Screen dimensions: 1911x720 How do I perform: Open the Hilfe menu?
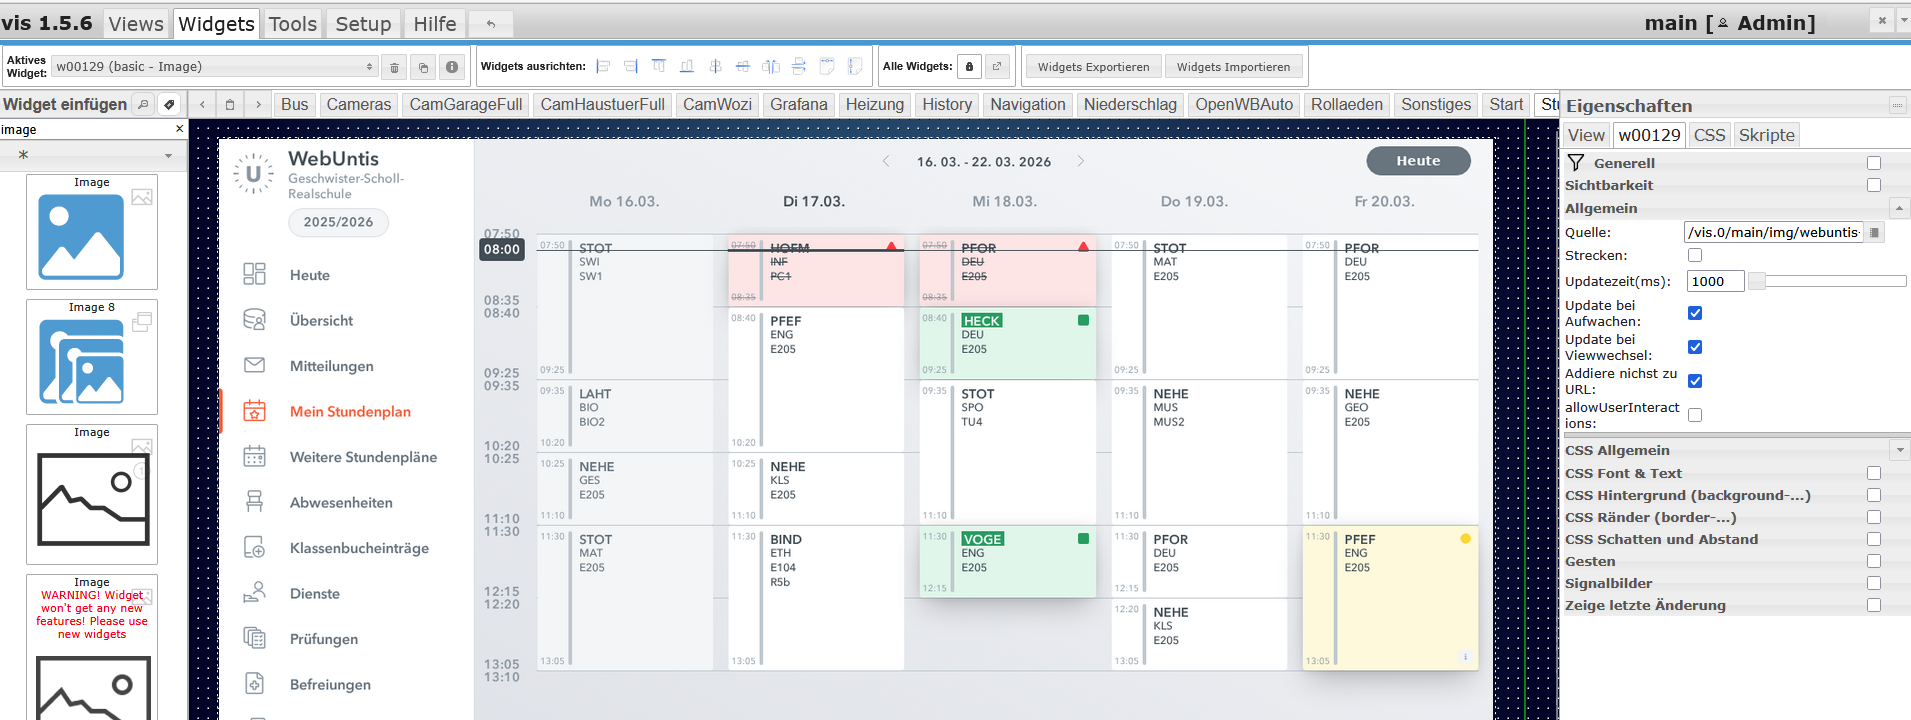tap(435, 24)
